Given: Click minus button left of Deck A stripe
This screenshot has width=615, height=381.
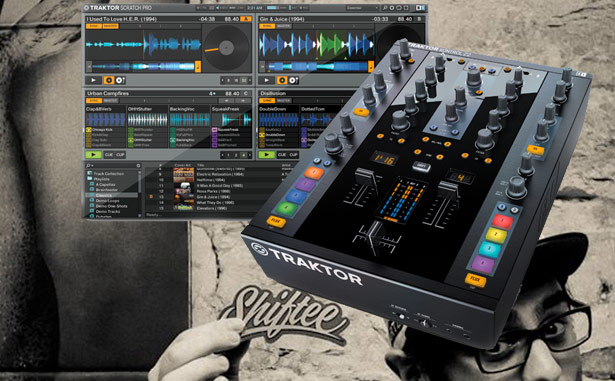Looking at the screenshot, I should [x=89, y=67].
